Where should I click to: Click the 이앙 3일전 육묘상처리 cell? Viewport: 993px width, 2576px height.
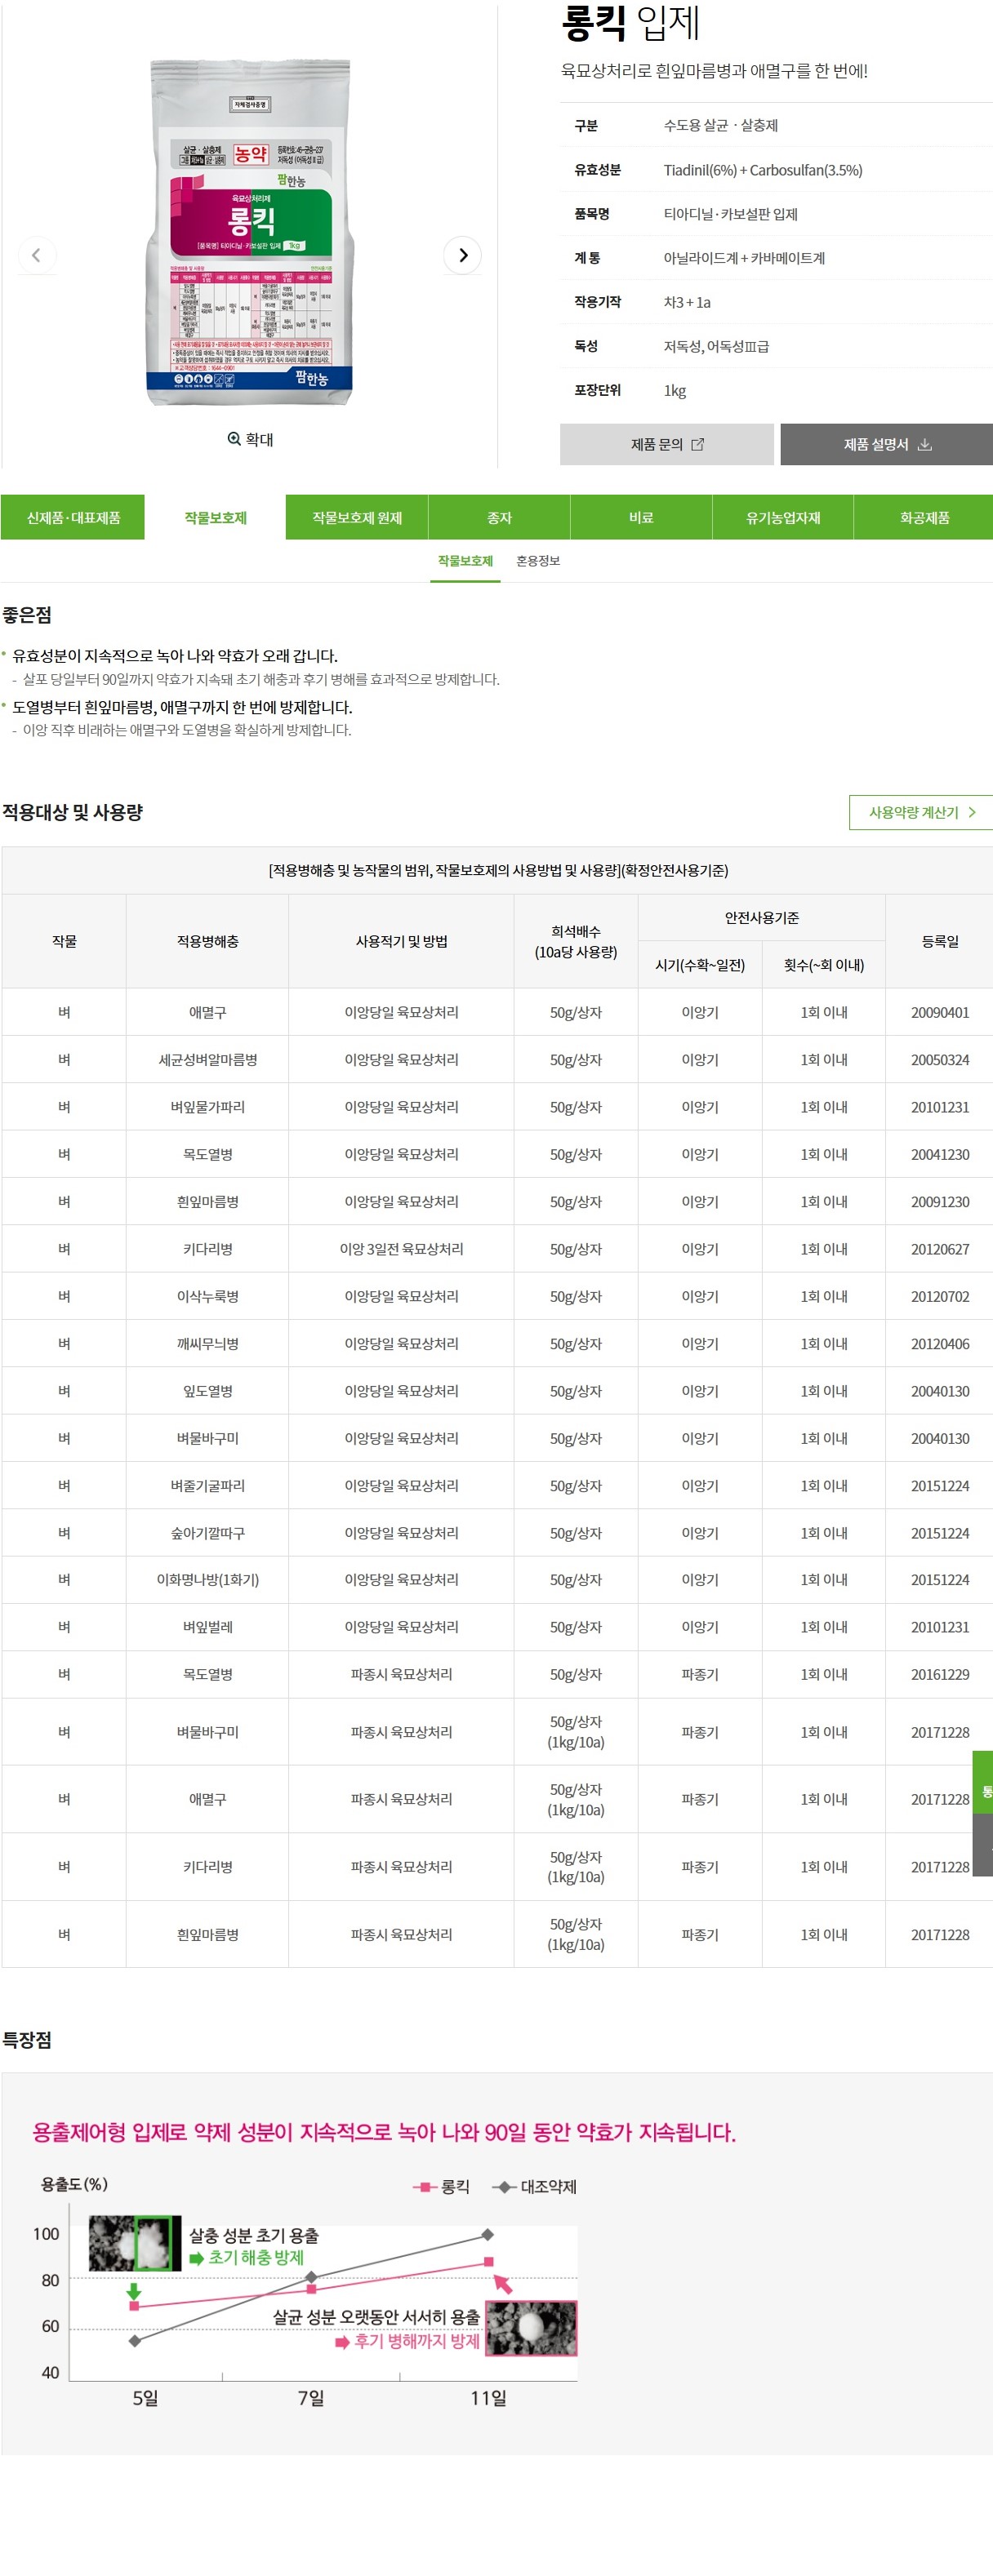point(401,1249)
